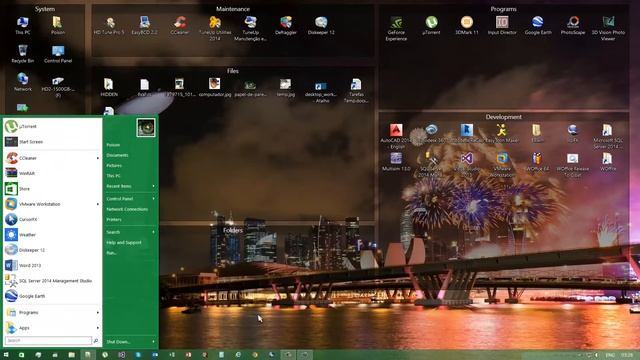Image resolution: width=640 pixels, height=360 pixels.
Task: Open the Control Panel desktop icon
Action: point(58,54)
